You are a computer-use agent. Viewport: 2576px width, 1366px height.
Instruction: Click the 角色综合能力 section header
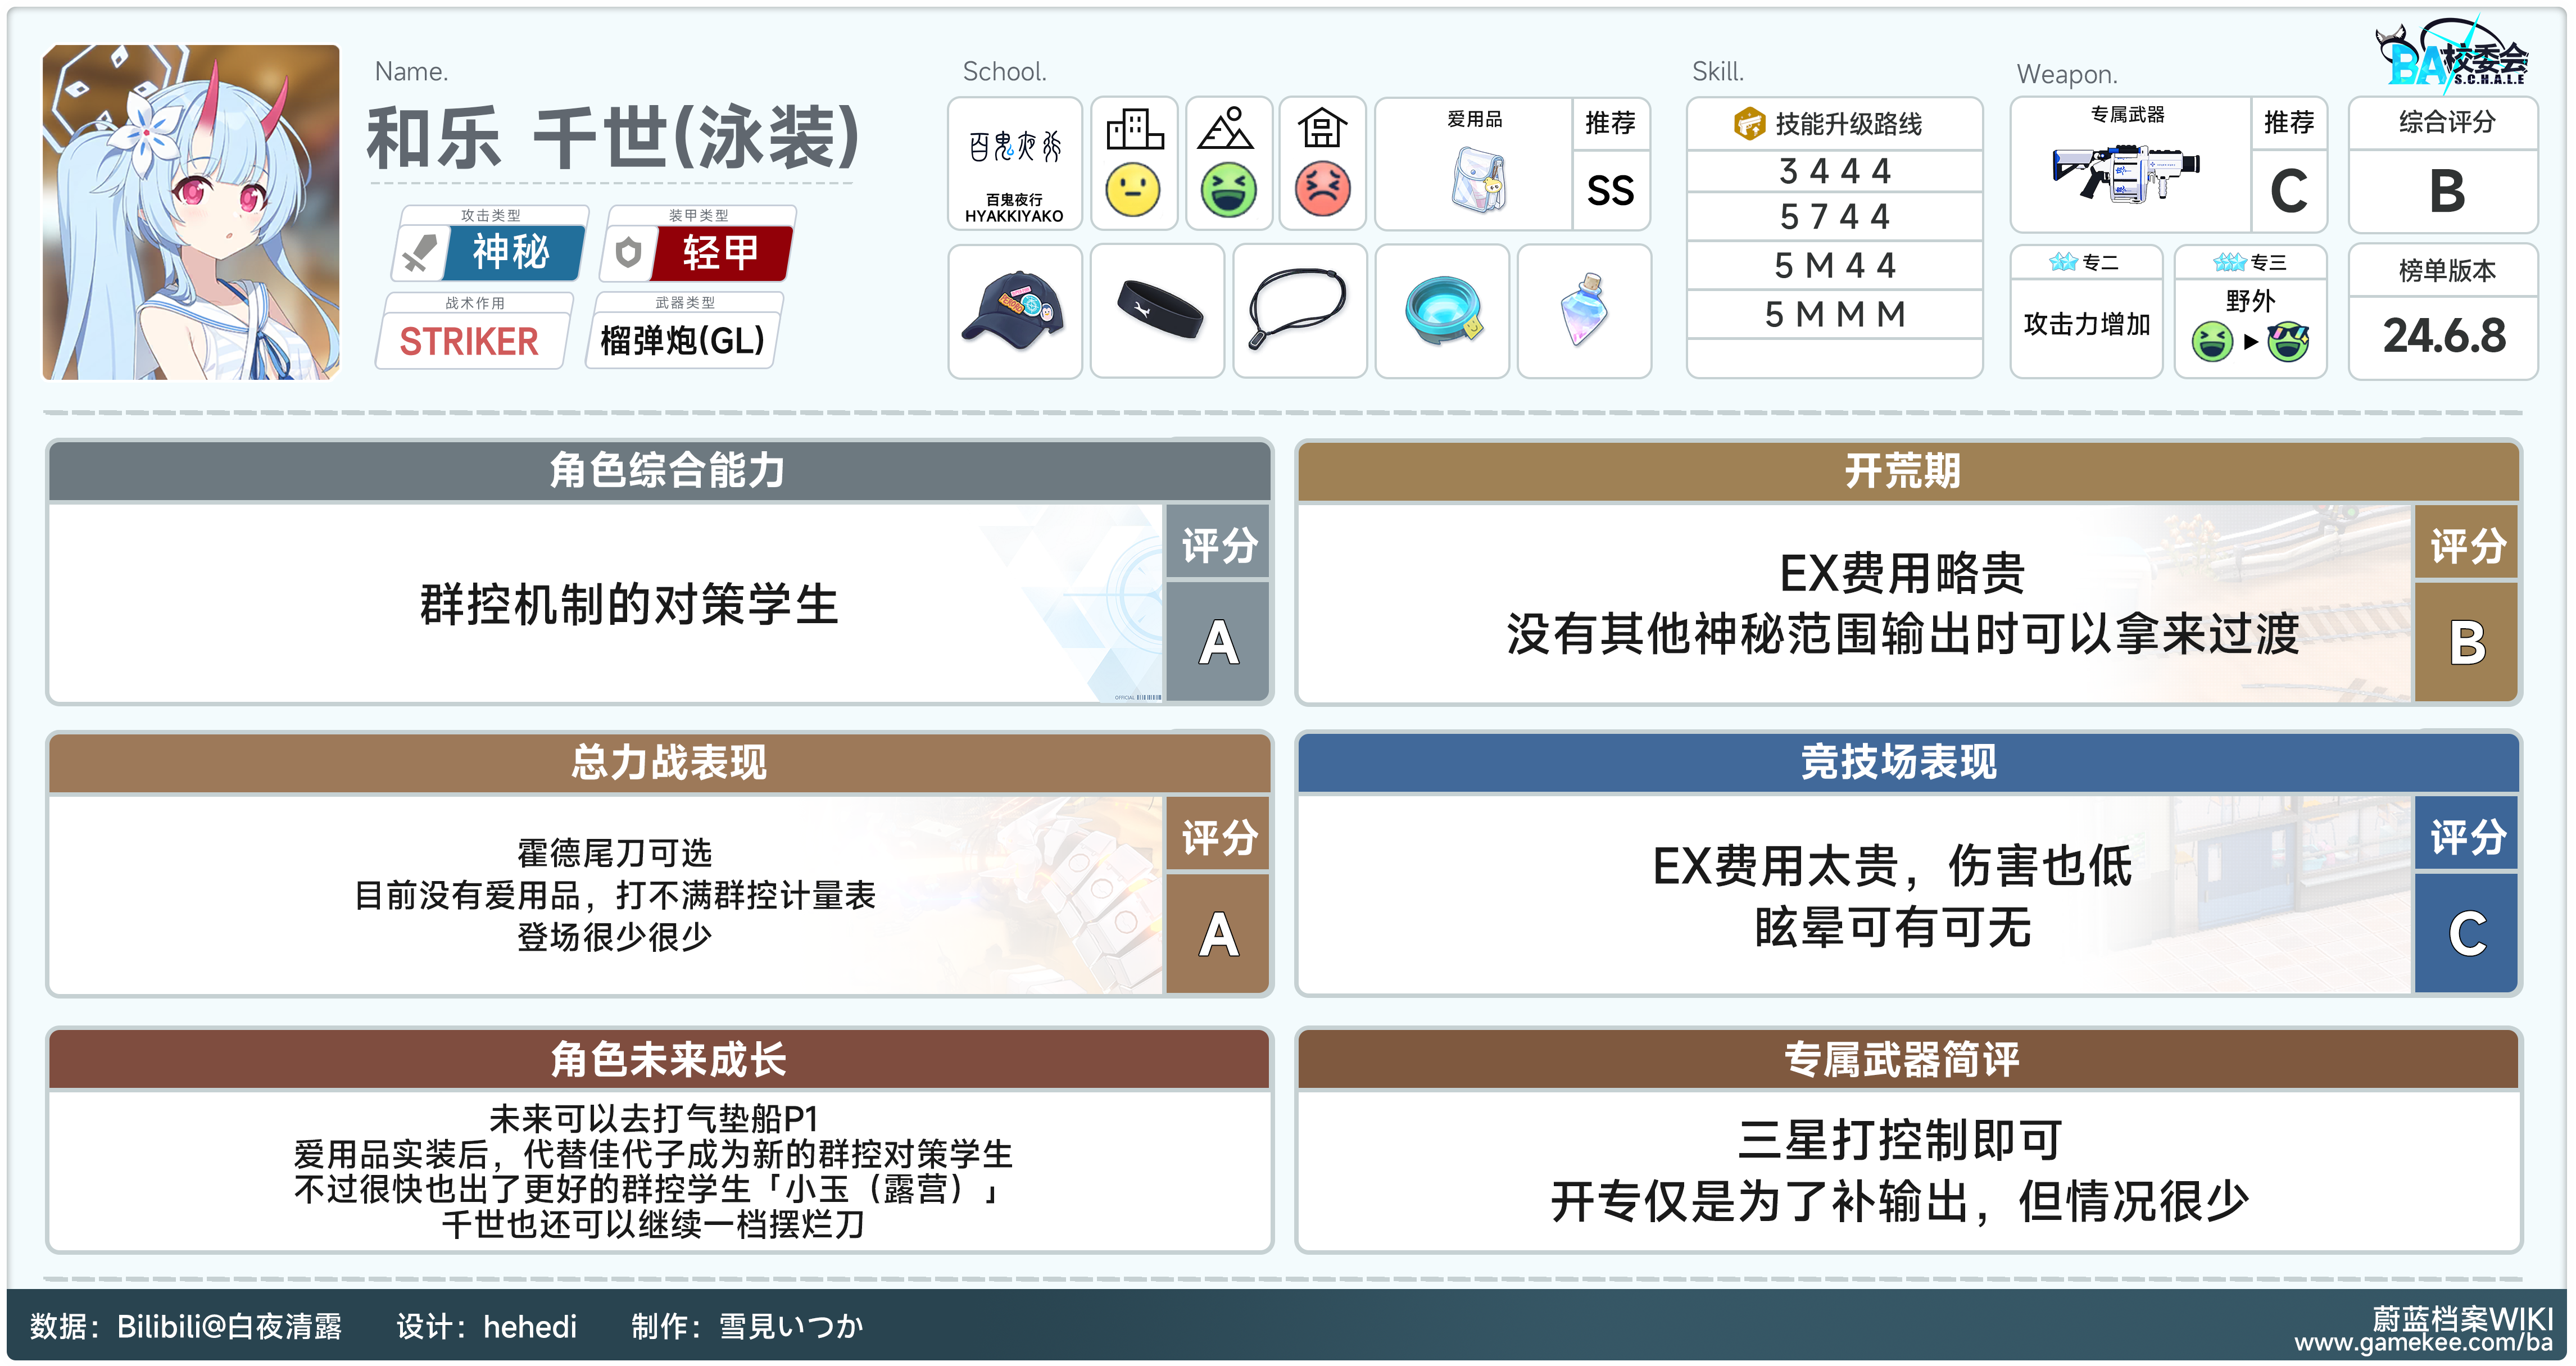click(660, 470)
